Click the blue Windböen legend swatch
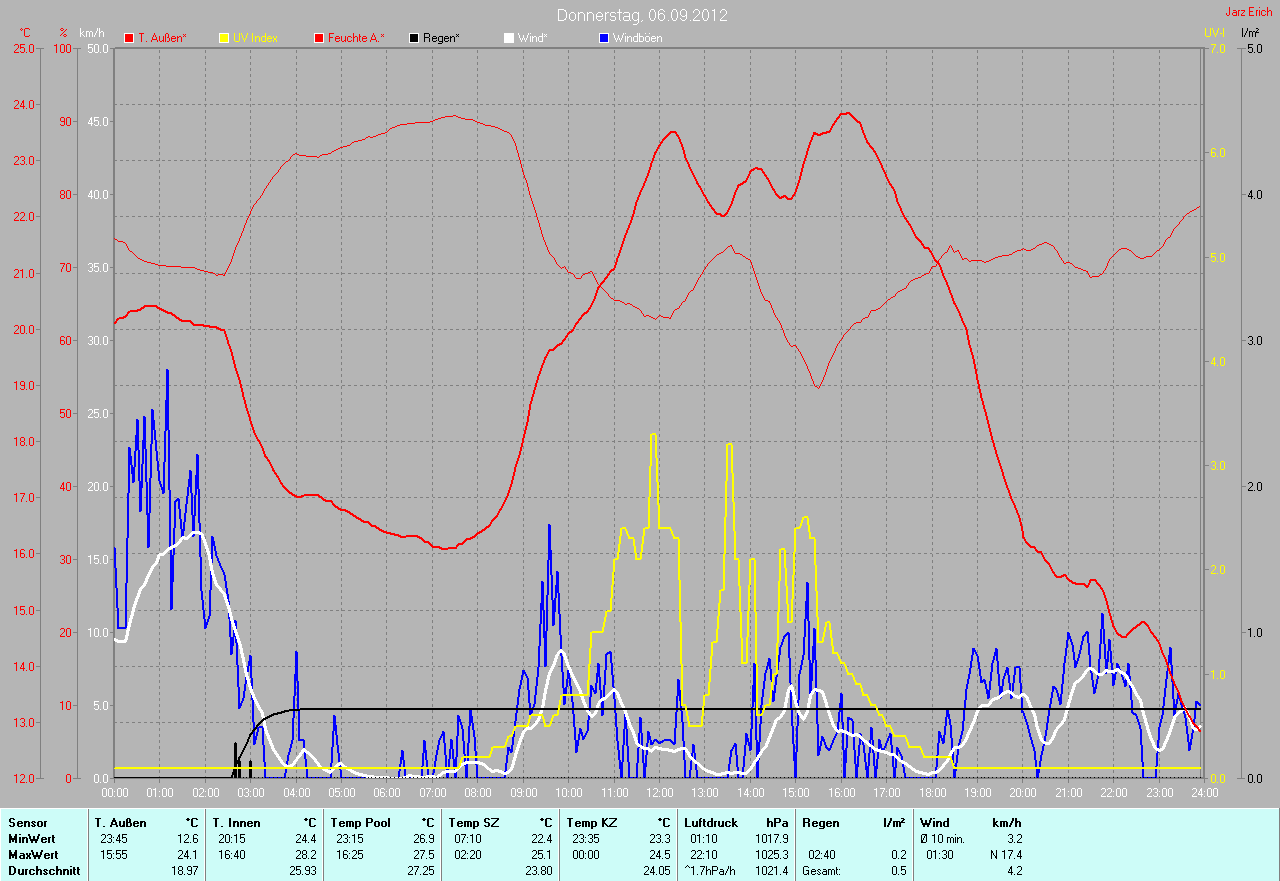The image size is (1280, 881). [604, 38]
